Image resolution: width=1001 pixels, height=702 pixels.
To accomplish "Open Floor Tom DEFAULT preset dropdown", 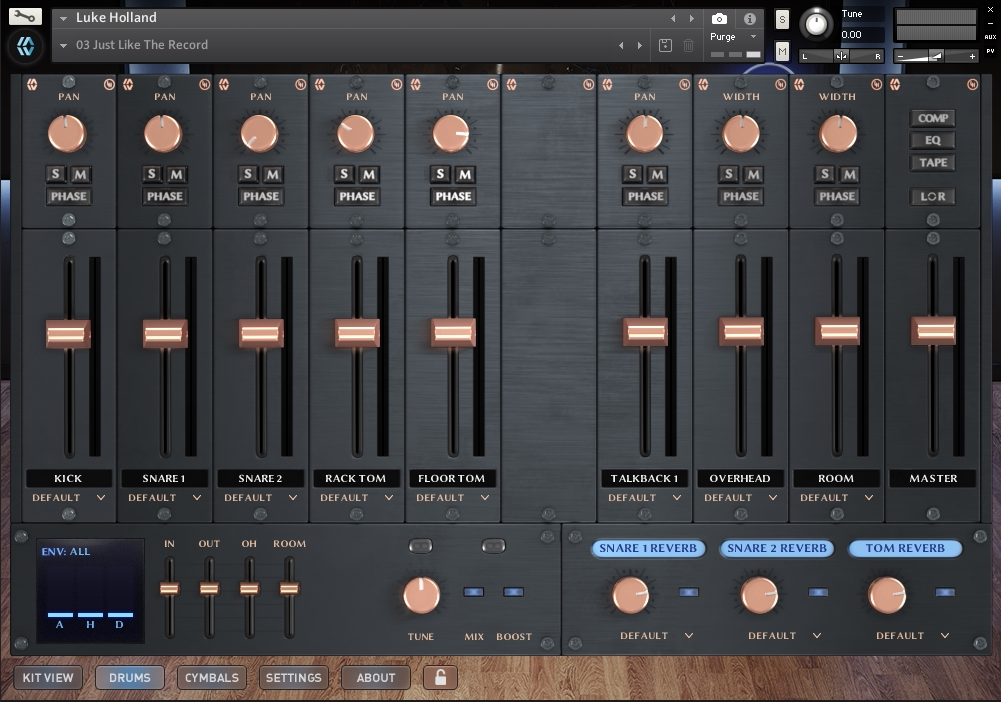I will click(x=453, y=497).
